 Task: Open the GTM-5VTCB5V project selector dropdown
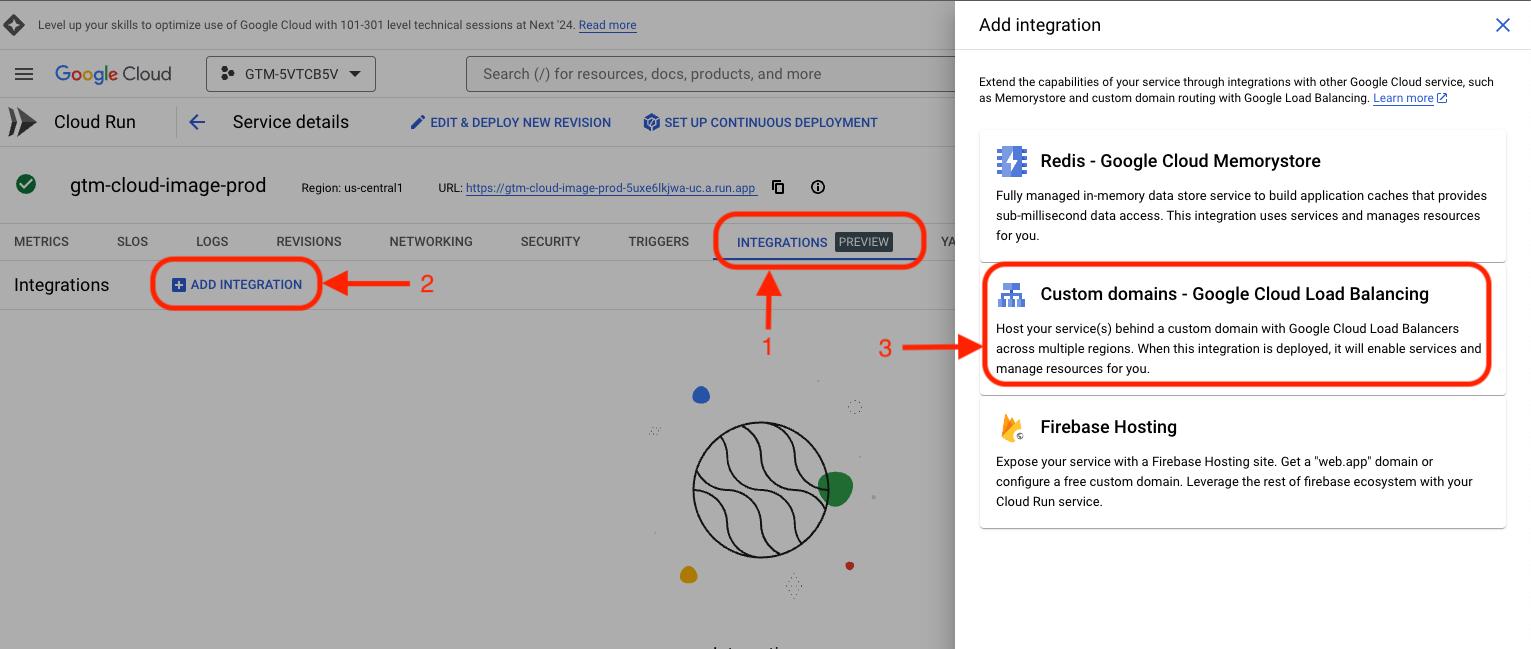coord(290,74)
